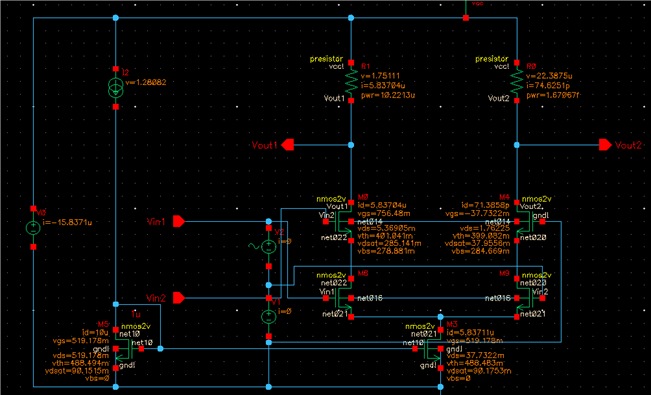This screenshot has height=395, width=651.
Task: Click the vcc pin terminal at top
Action: (x=466, y=18)
